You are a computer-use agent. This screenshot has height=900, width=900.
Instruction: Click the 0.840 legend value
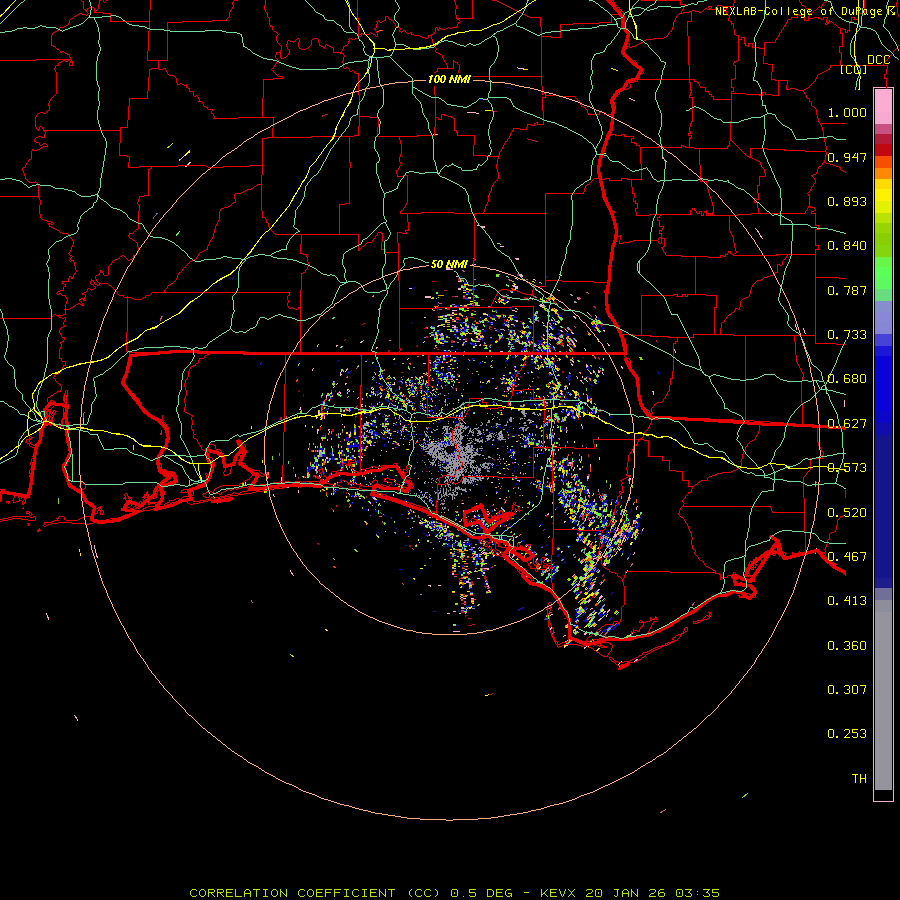[x=847, y=246]
